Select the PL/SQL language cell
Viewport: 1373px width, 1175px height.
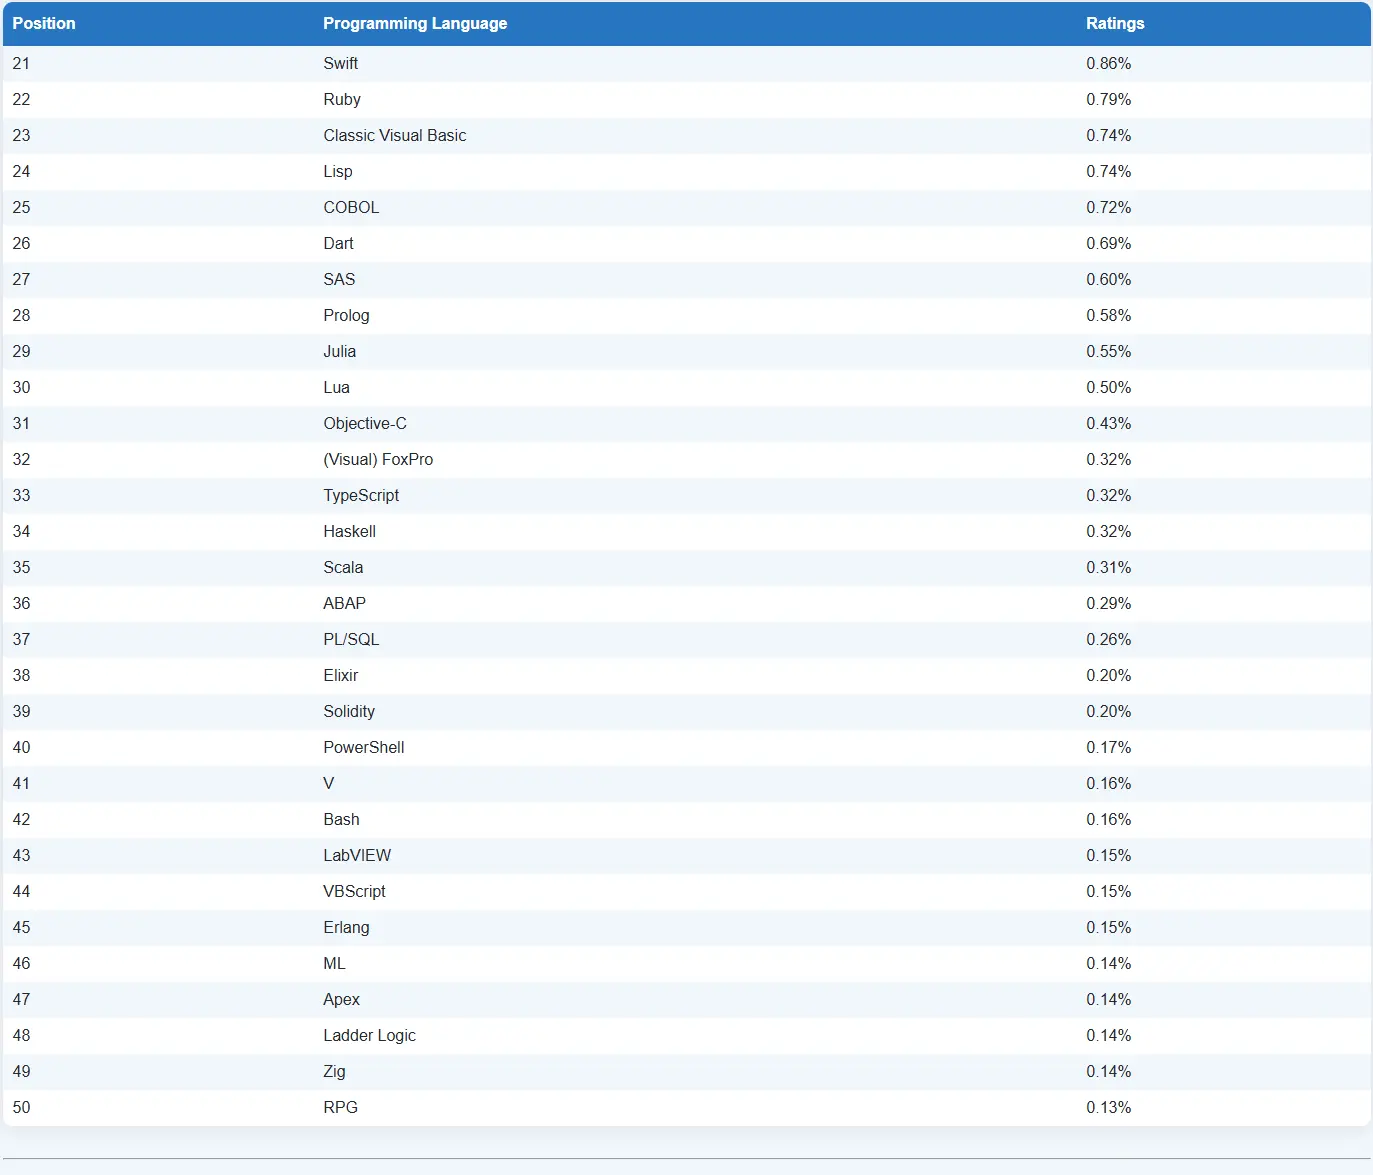[351, 639]
